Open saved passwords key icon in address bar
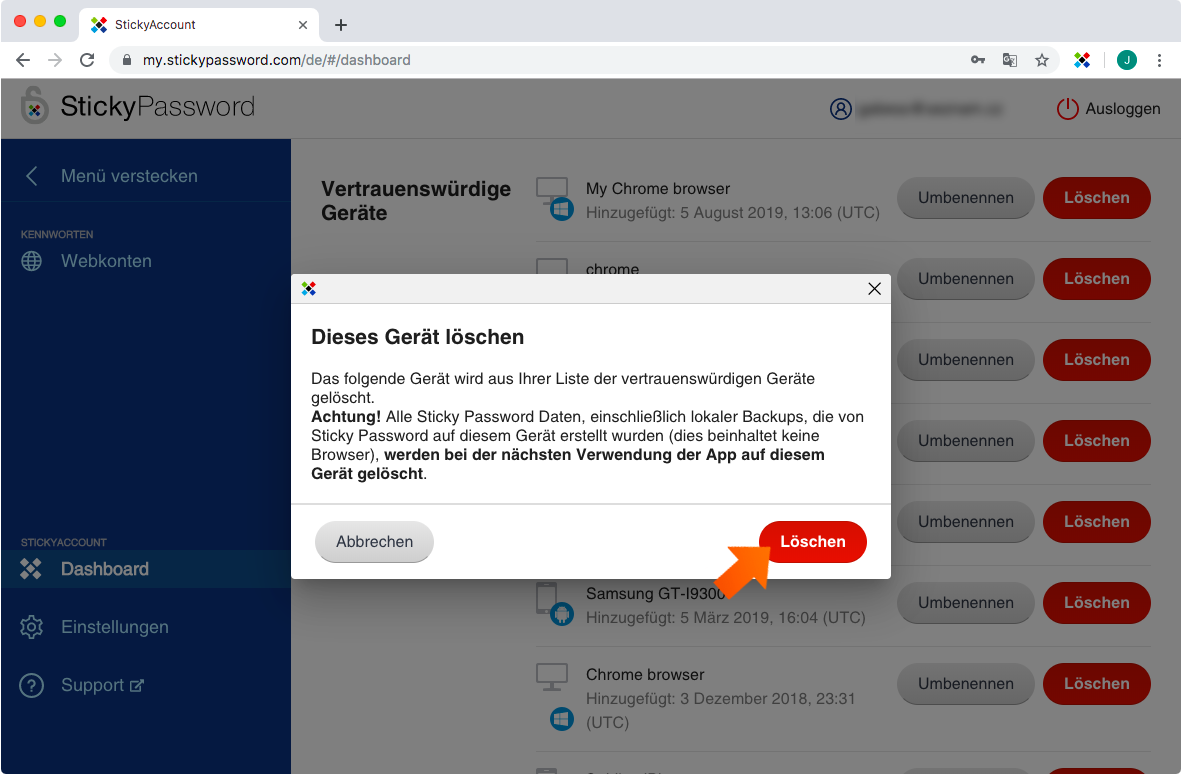This screenshot has height=775, width=1181. (978, 59)
